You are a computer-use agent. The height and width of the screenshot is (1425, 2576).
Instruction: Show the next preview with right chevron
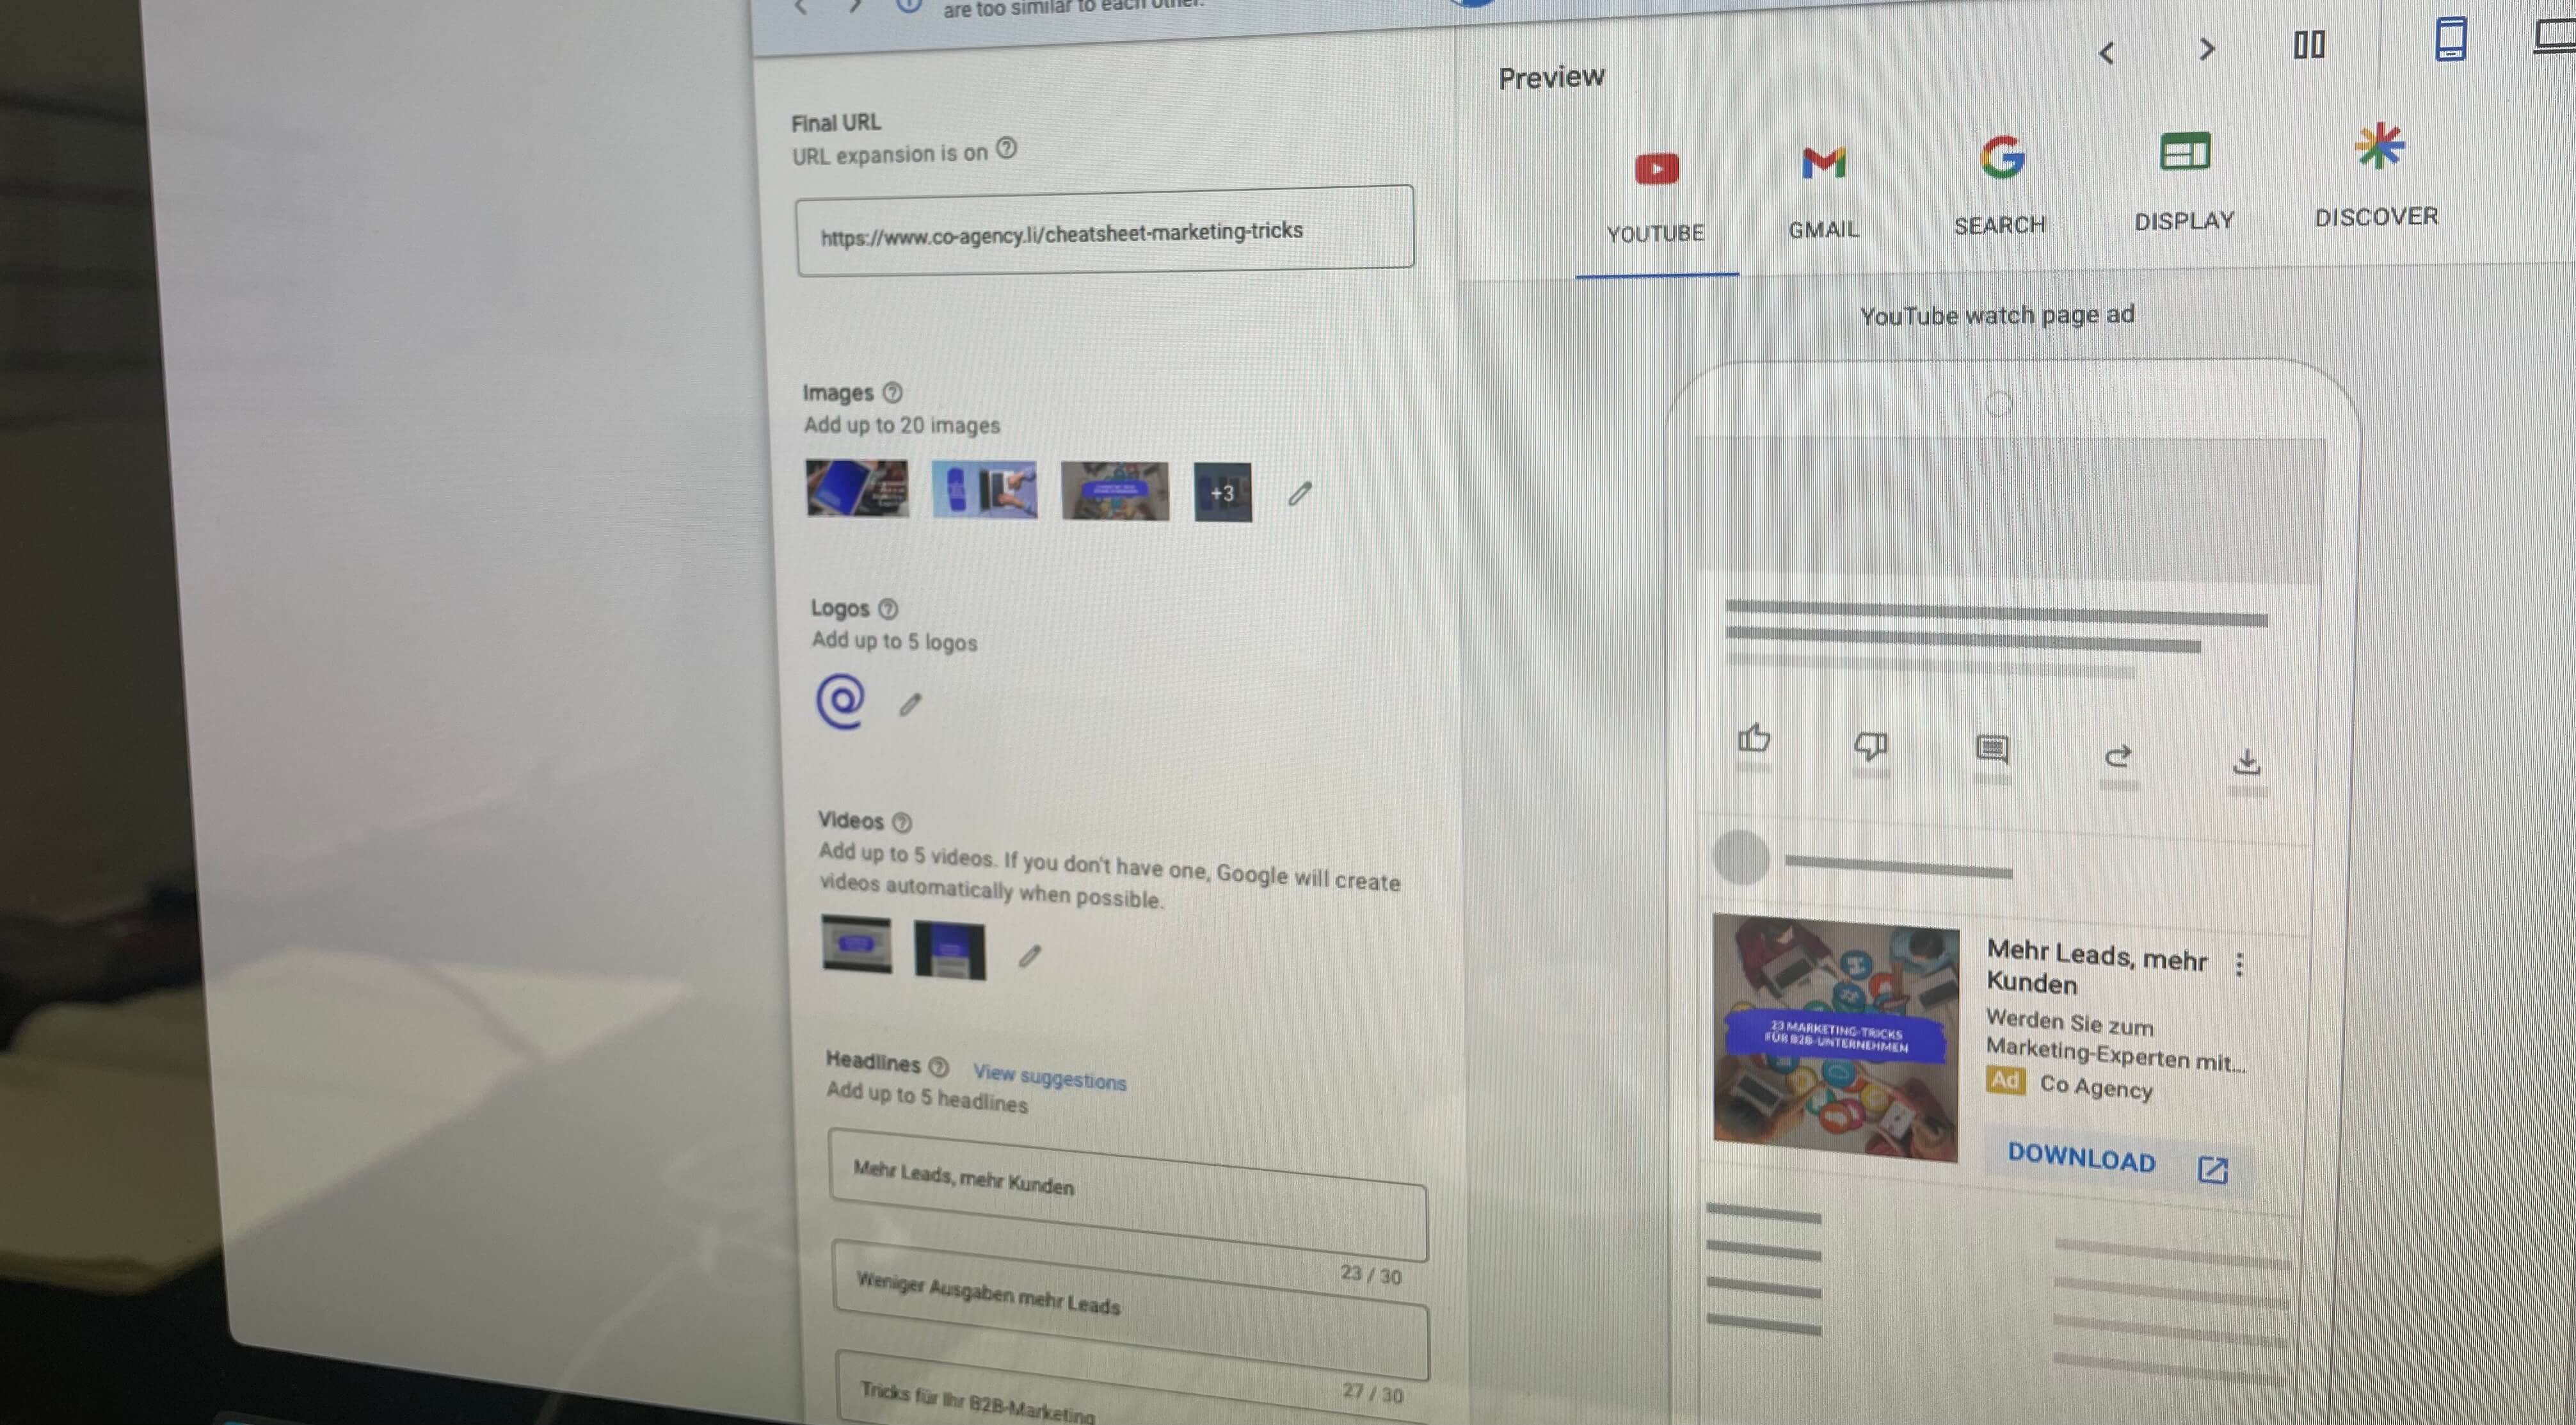[2207, 49]
